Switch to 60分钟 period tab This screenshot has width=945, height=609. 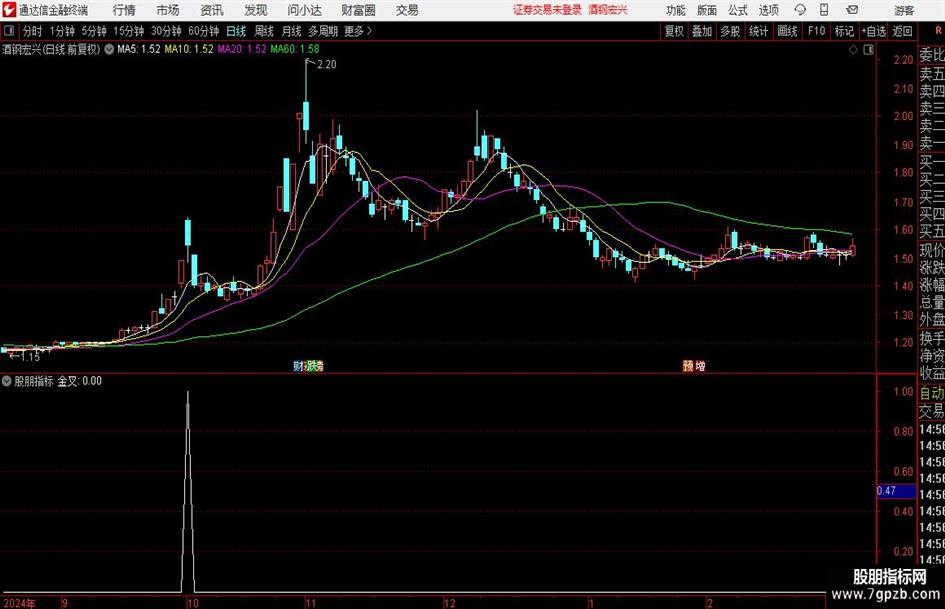pos(203,31)
